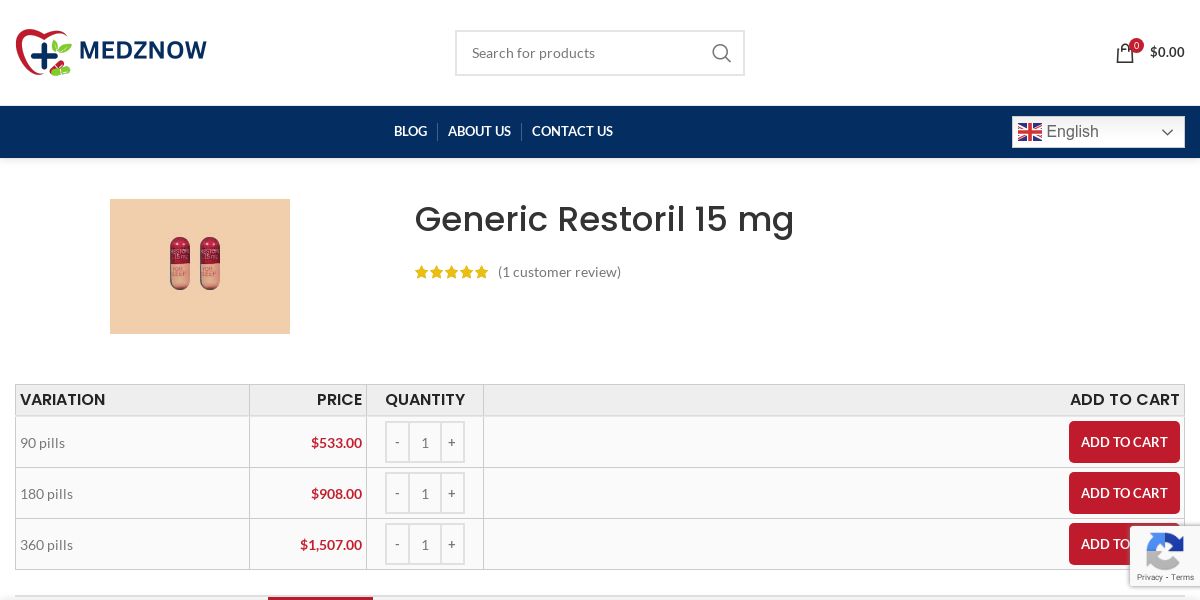Click the UK flag language icon

pos(1030,132)
